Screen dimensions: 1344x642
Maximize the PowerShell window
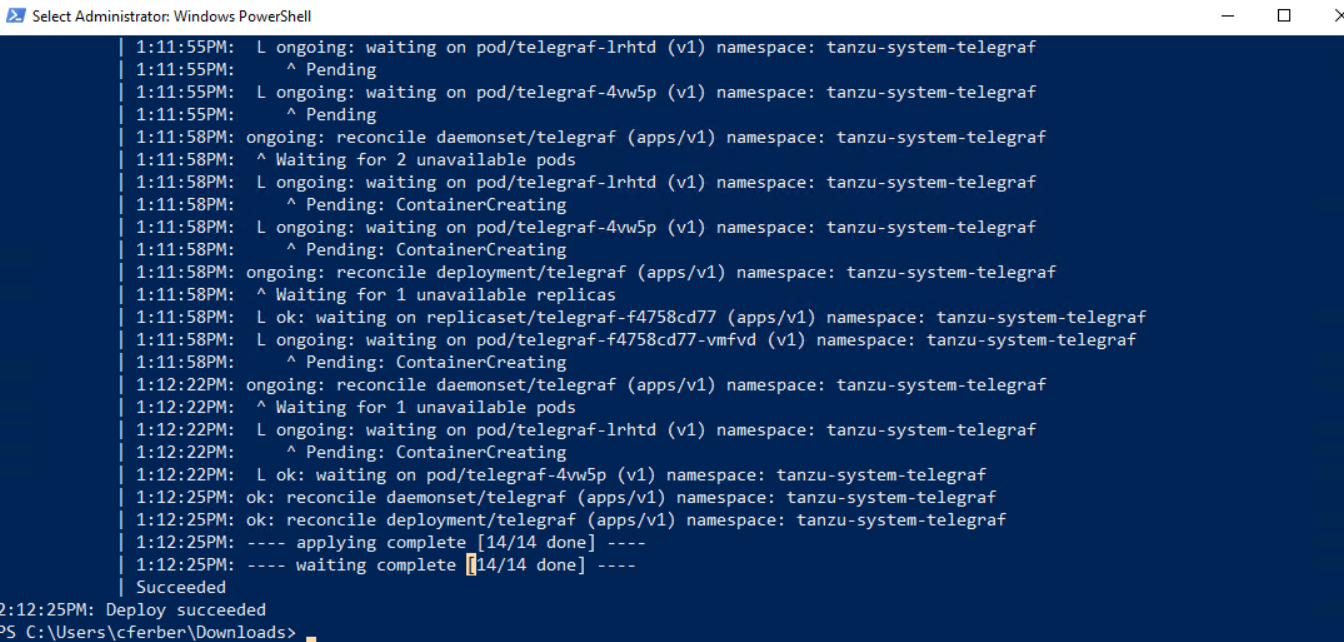1284,16
